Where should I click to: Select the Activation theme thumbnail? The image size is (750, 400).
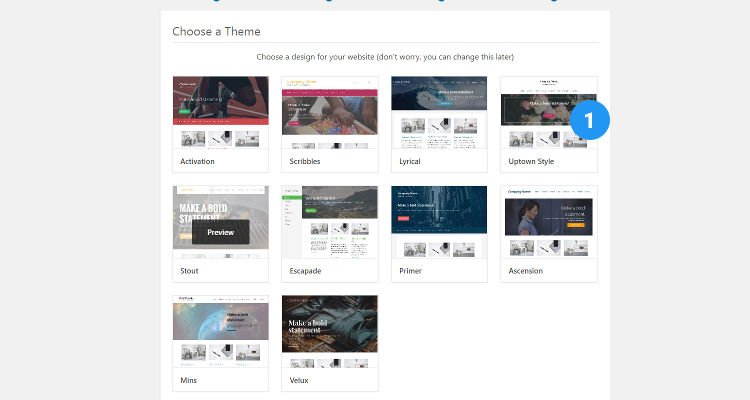pyautogui.click(x=221, y=112)
